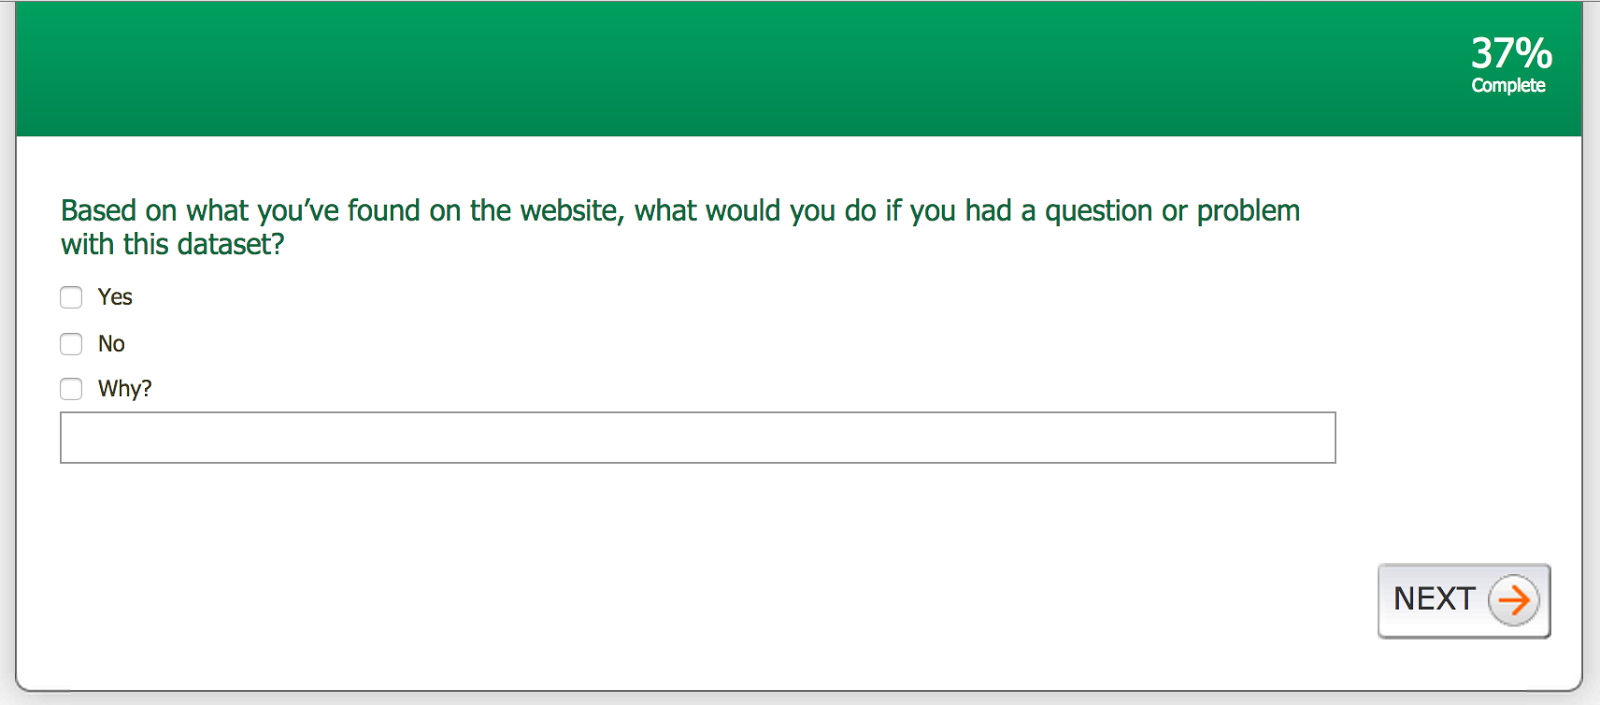Tick the Yes checkbox

point(71,297)
